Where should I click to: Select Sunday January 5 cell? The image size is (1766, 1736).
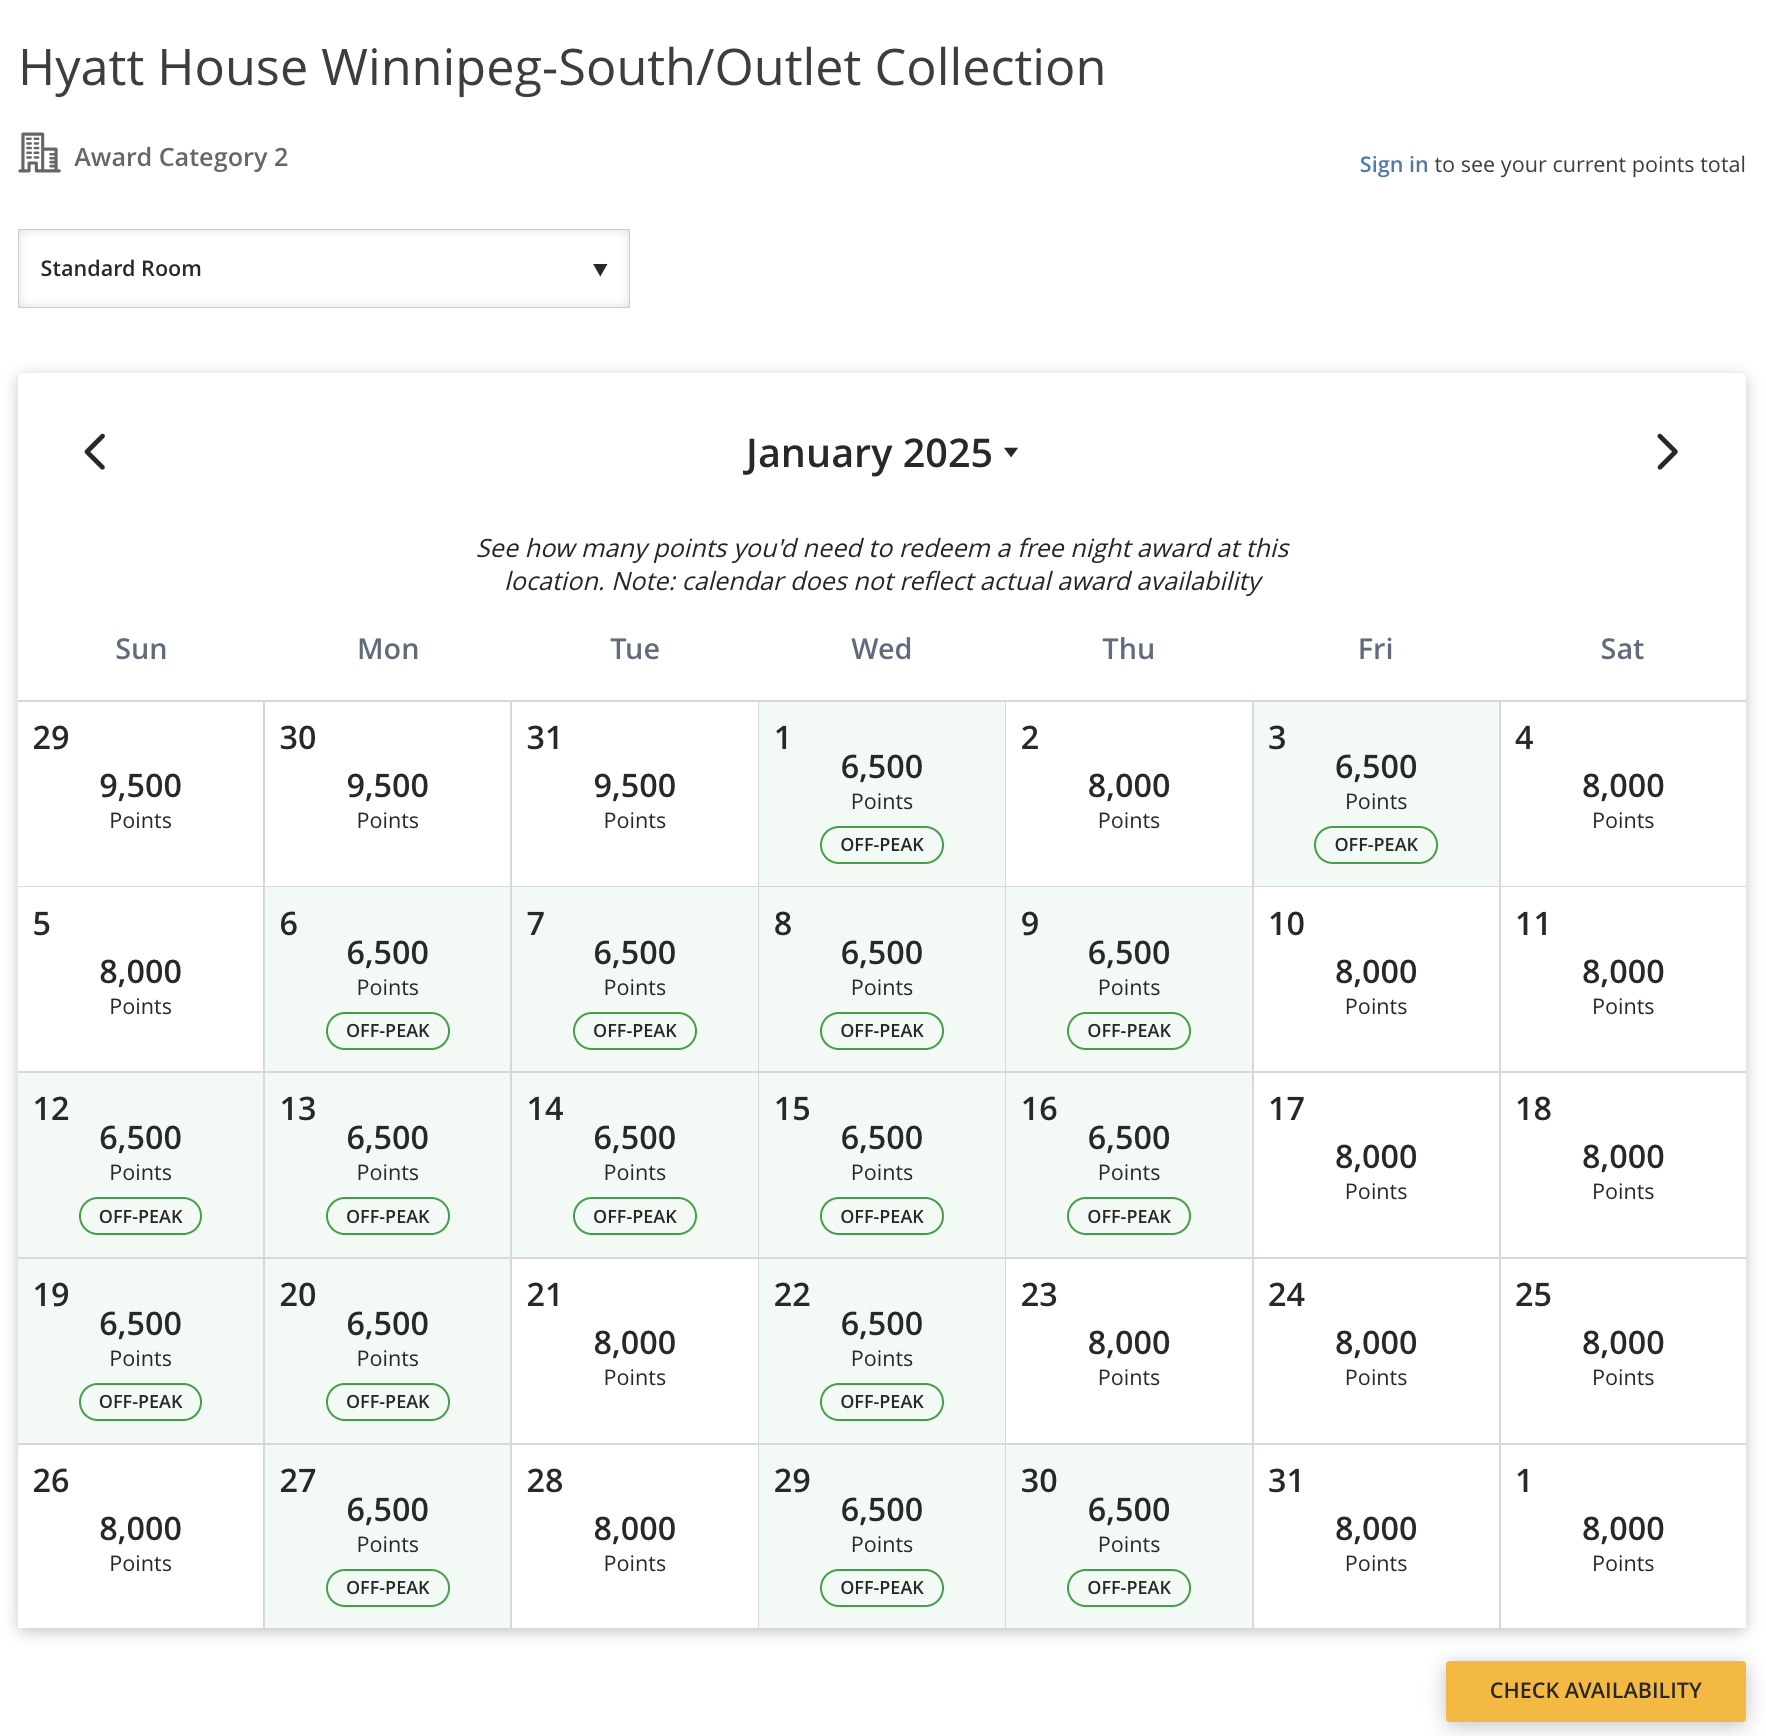(141, 980)
